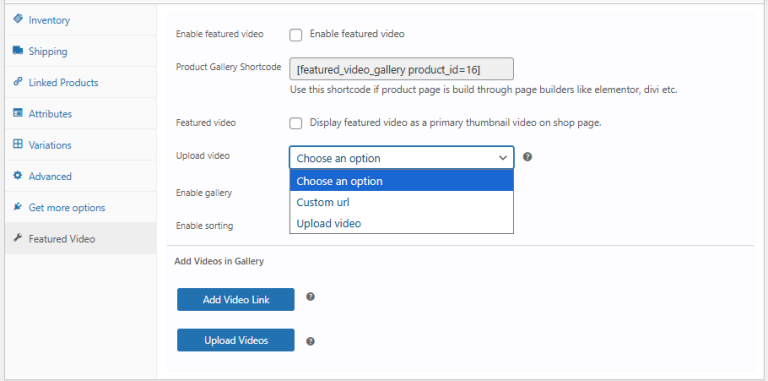
Task: Click the Product Gallery Shortcode field
Action: [x=402, y=69]
